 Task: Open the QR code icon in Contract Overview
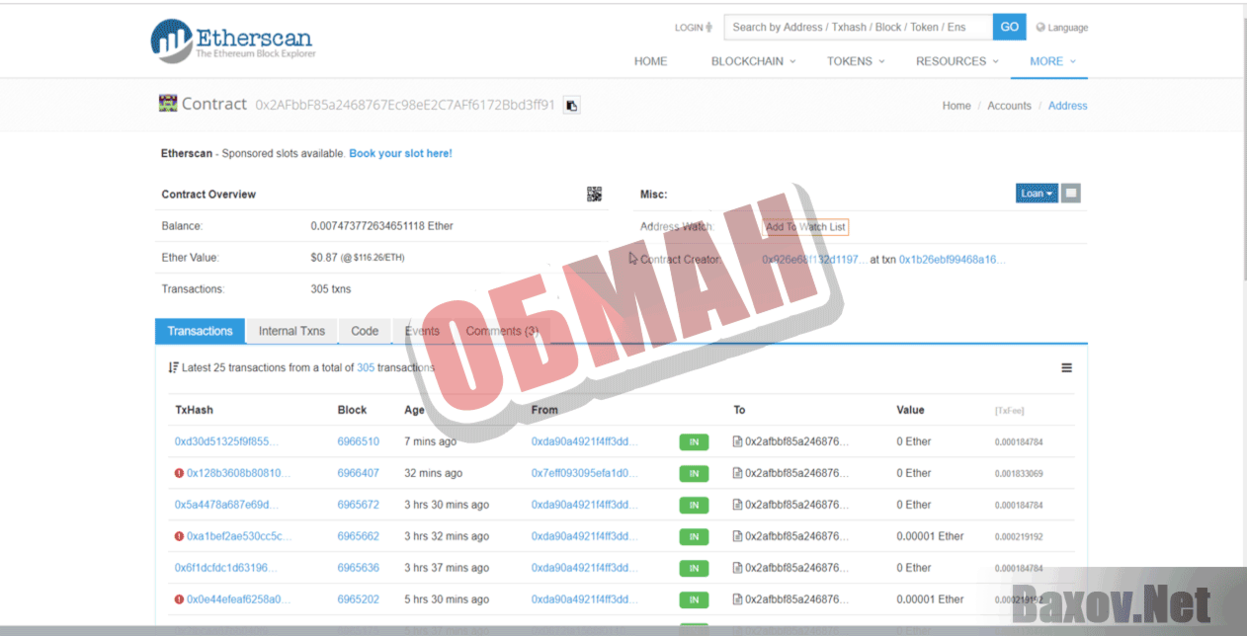[594, 194]
